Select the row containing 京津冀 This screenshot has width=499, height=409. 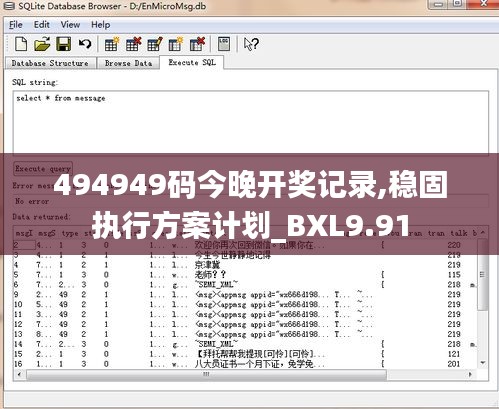pos(245,265)
